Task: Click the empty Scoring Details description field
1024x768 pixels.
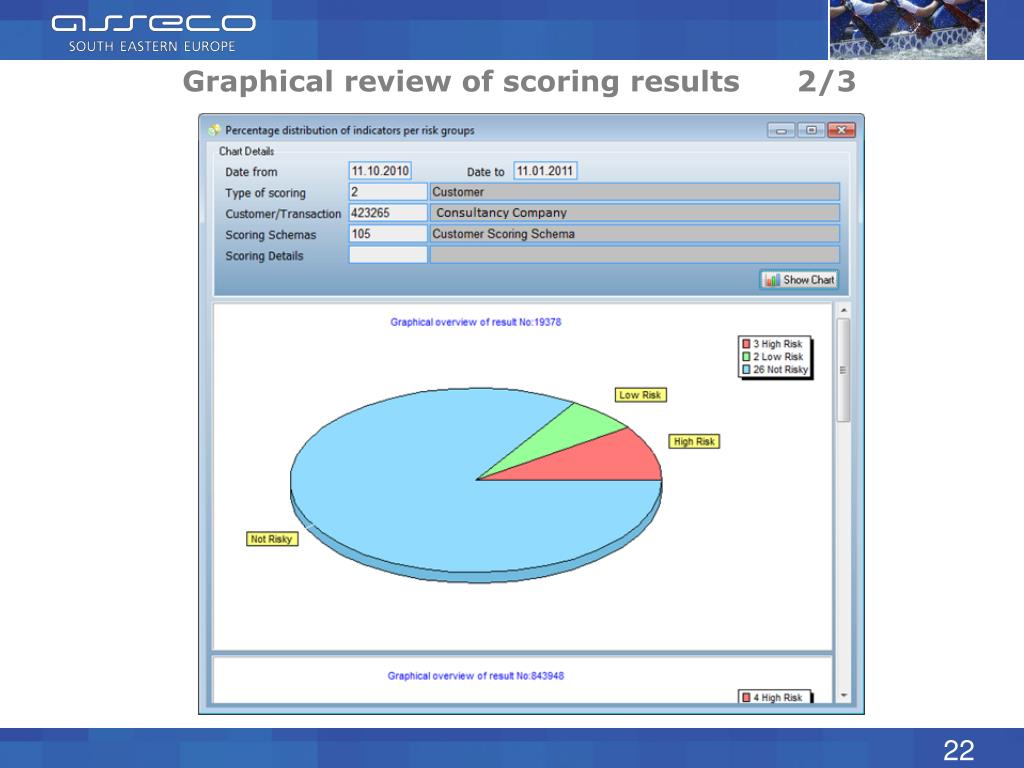Action: pyautogui.click(x=634, y=255)
